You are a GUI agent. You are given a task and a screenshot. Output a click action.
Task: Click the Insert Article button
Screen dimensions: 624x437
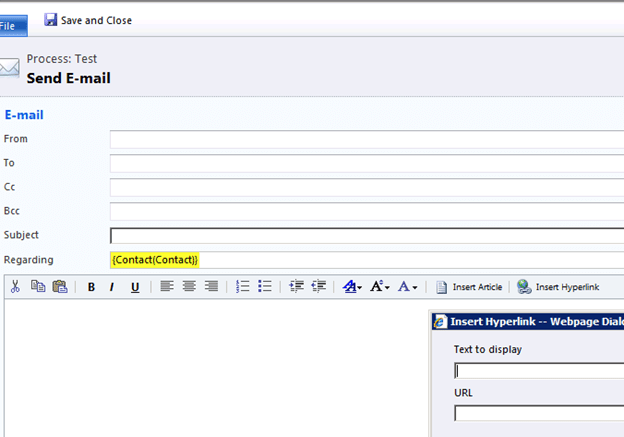(469, 287)
